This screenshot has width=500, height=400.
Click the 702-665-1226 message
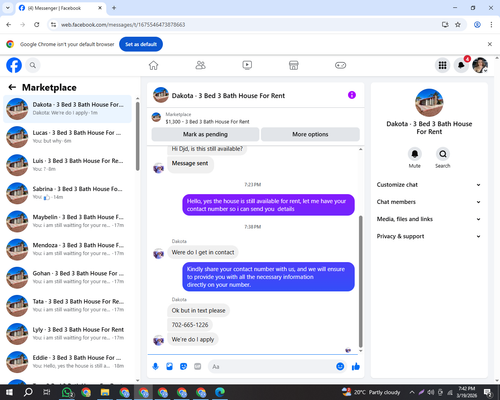click(x=190, y=325)
